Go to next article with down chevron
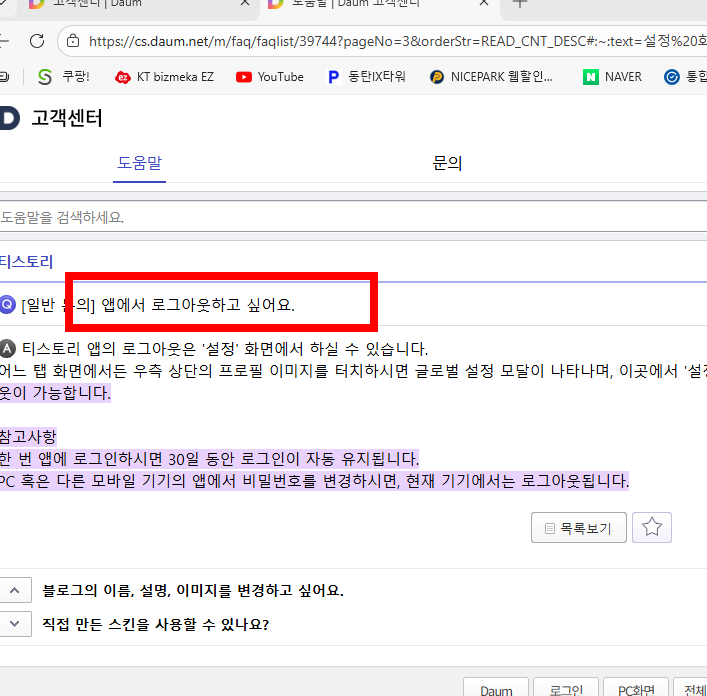This screenshot has height=696, width=707. [15, 624]
